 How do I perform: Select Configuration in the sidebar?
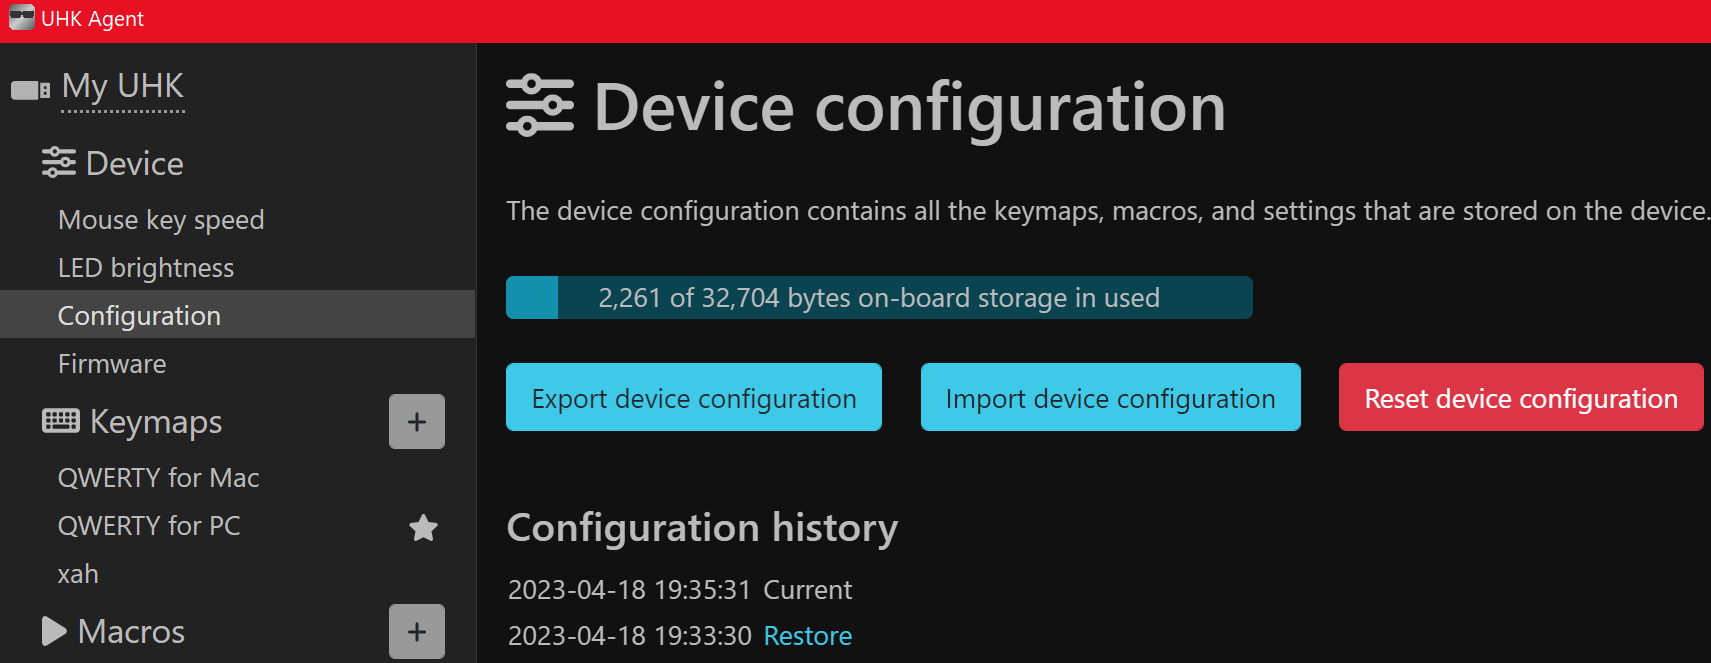click(139, 316)
